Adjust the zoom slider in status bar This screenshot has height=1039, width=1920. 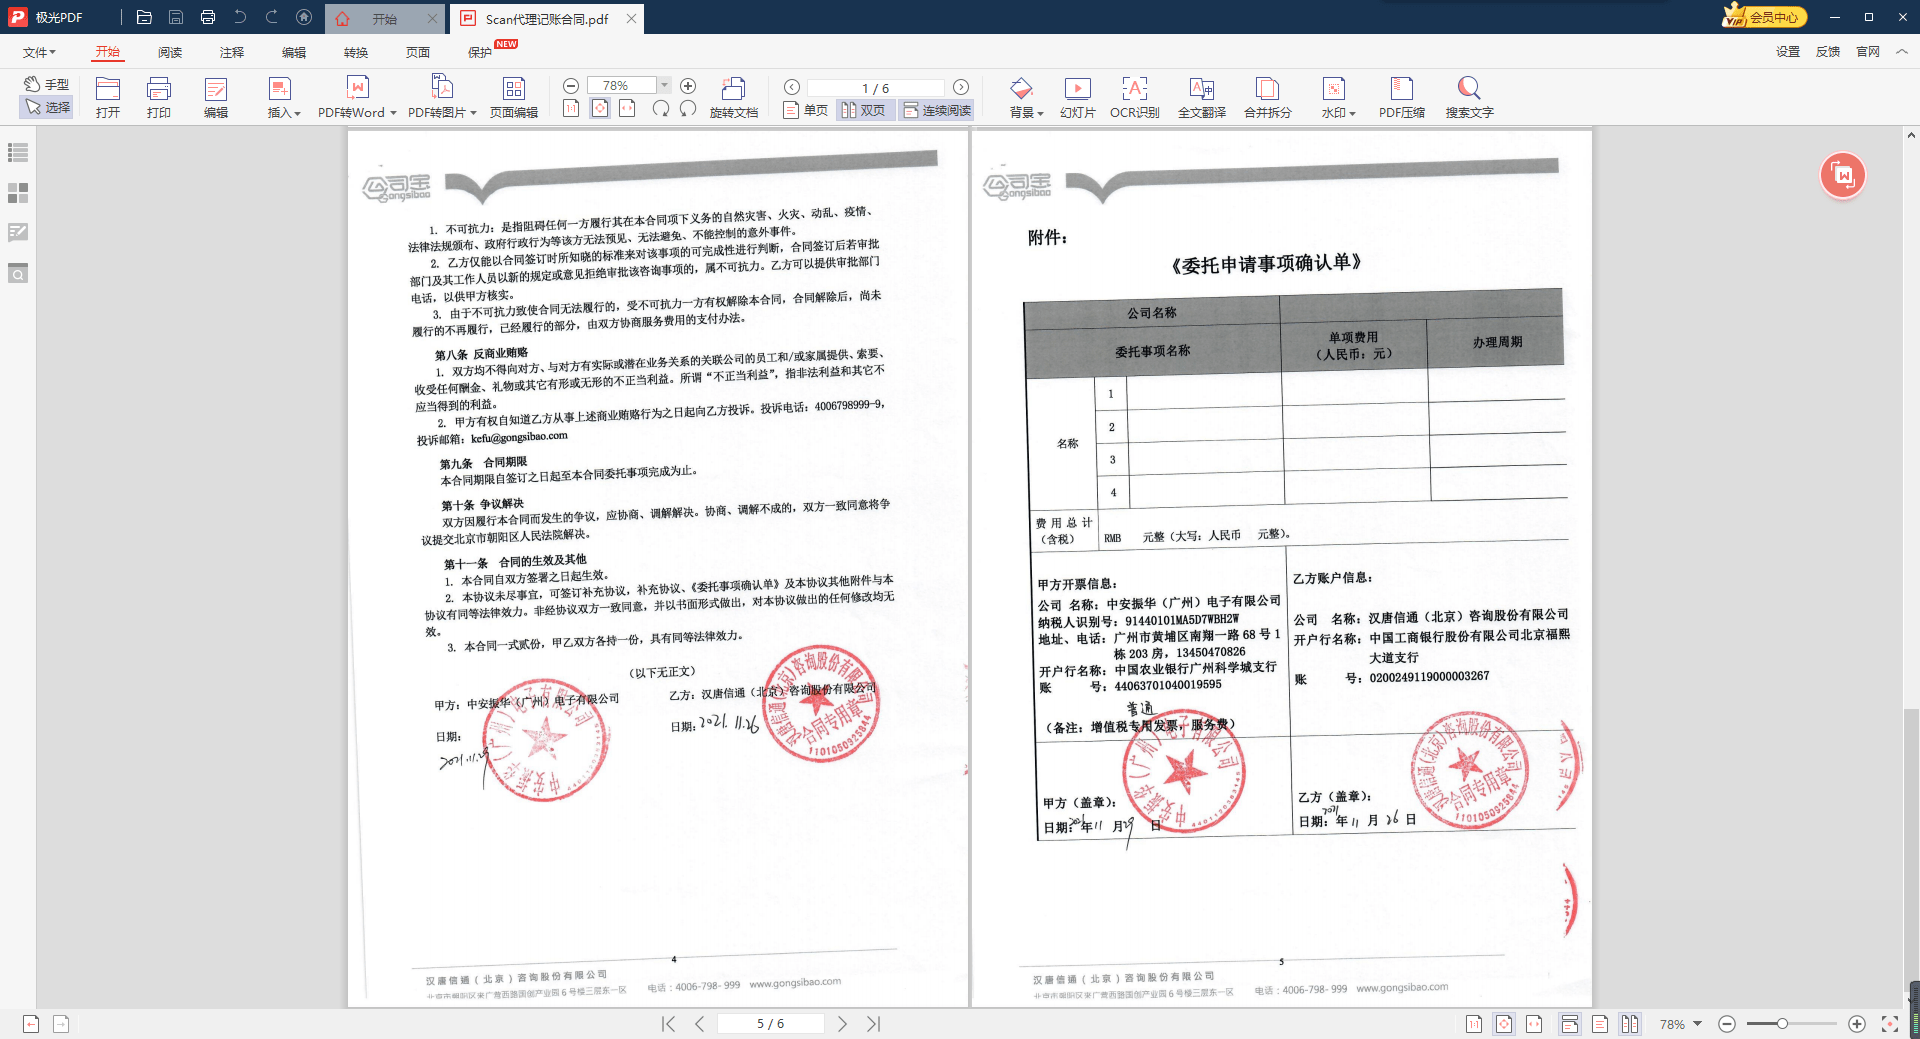[x=1782, y=1024]
